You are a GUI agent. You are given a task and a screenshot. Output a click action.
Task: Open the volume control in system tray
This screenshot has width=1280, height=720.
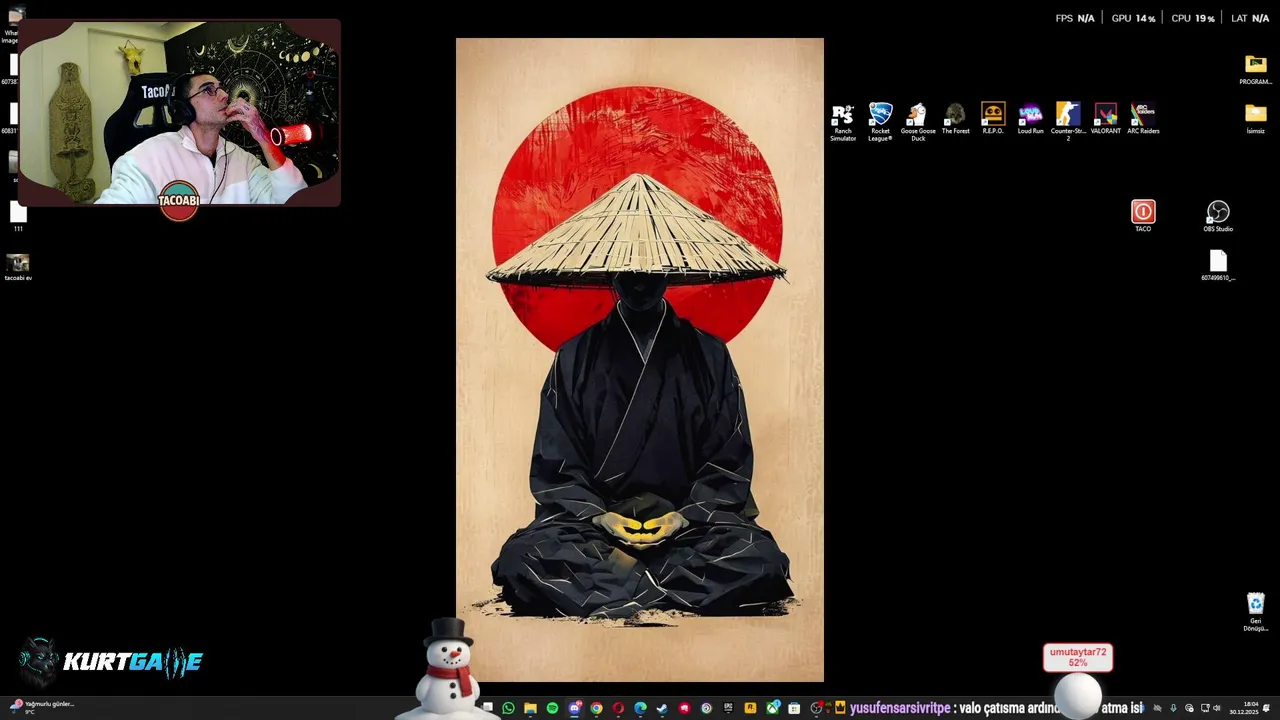pos(1217,708)
